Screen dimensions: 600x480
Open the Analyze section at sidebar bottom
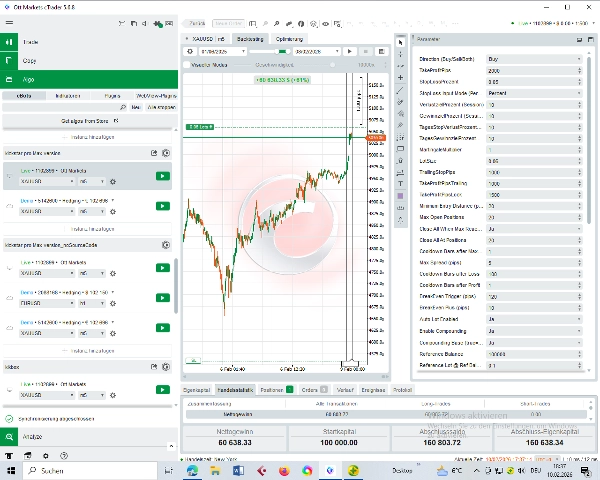point(89,436)
